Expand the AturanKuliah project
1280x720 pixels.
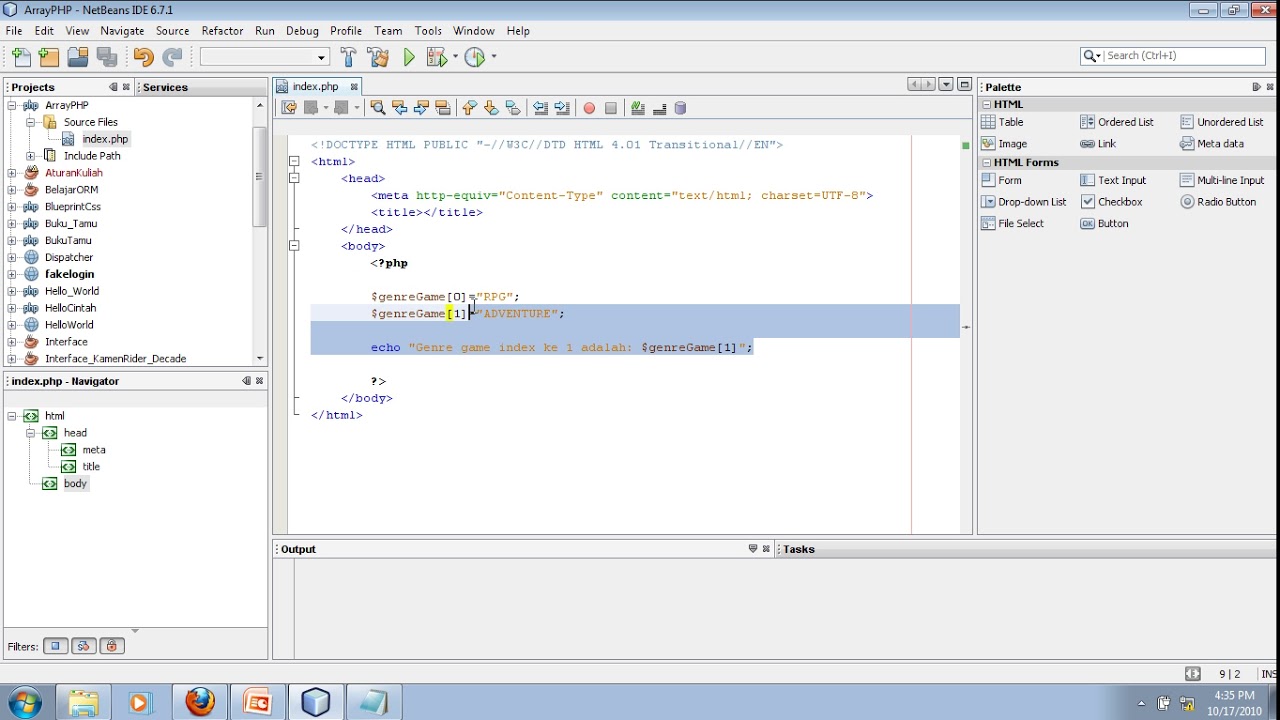point(11,173)
